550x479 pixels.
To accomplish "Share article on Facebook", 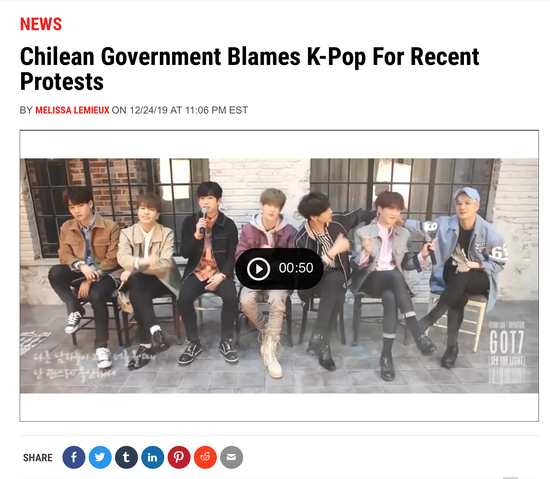I will [x=74, y=457].
